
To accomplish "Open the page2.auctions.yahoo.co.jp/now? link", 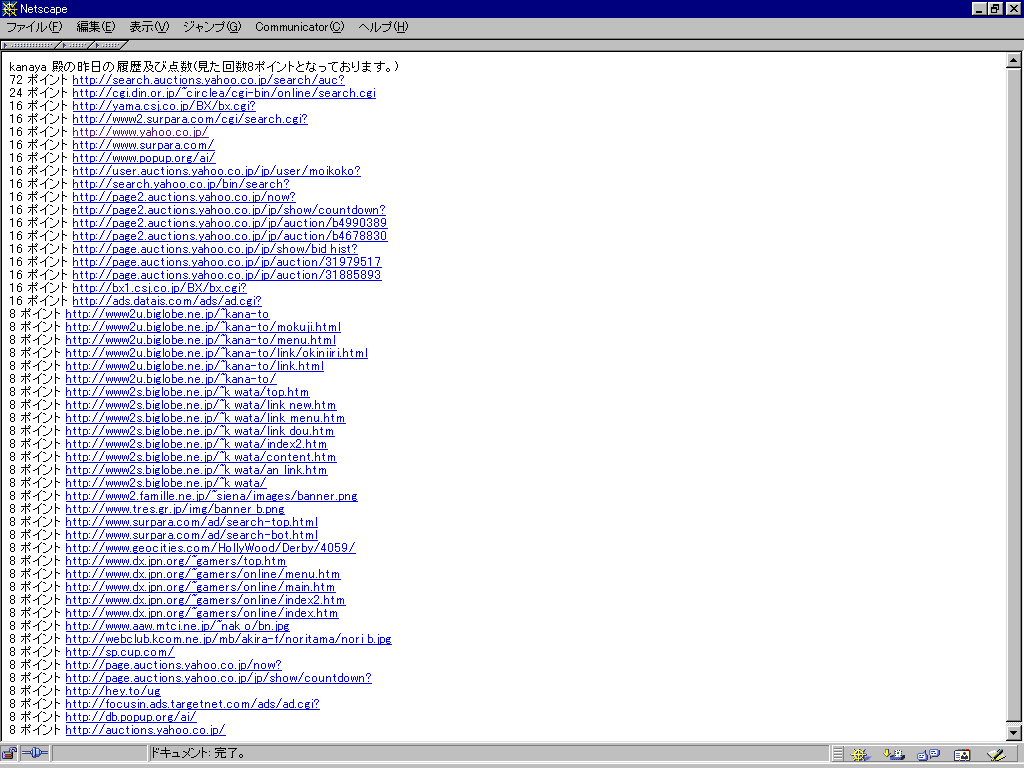I will click(184, 197).
